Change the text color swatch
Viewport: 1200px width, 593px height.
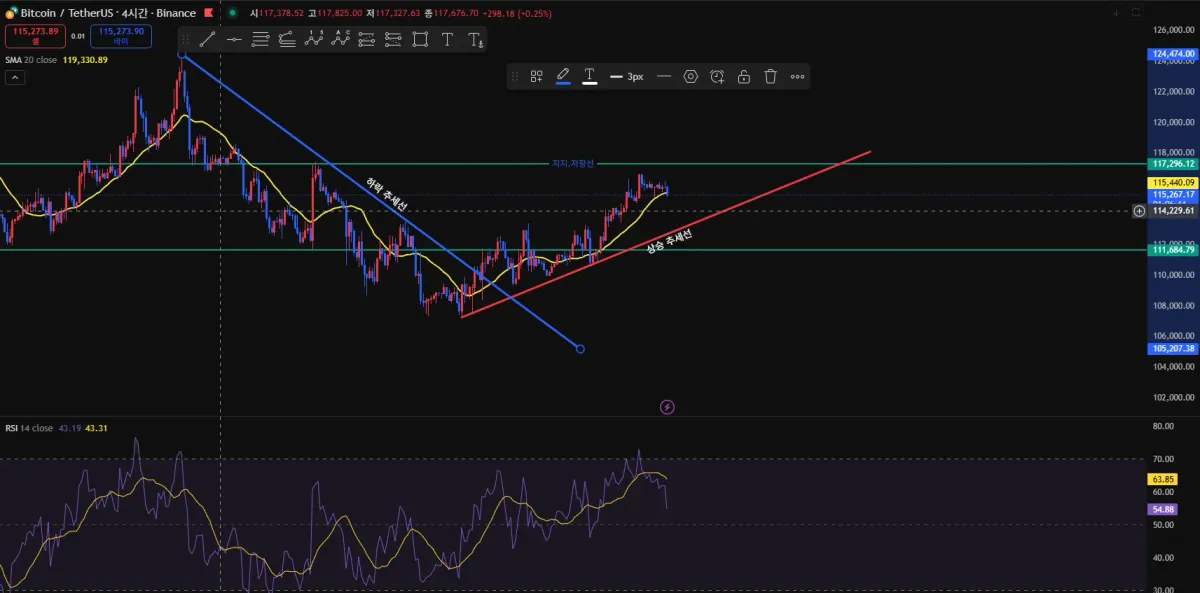(x=590, y=76)
